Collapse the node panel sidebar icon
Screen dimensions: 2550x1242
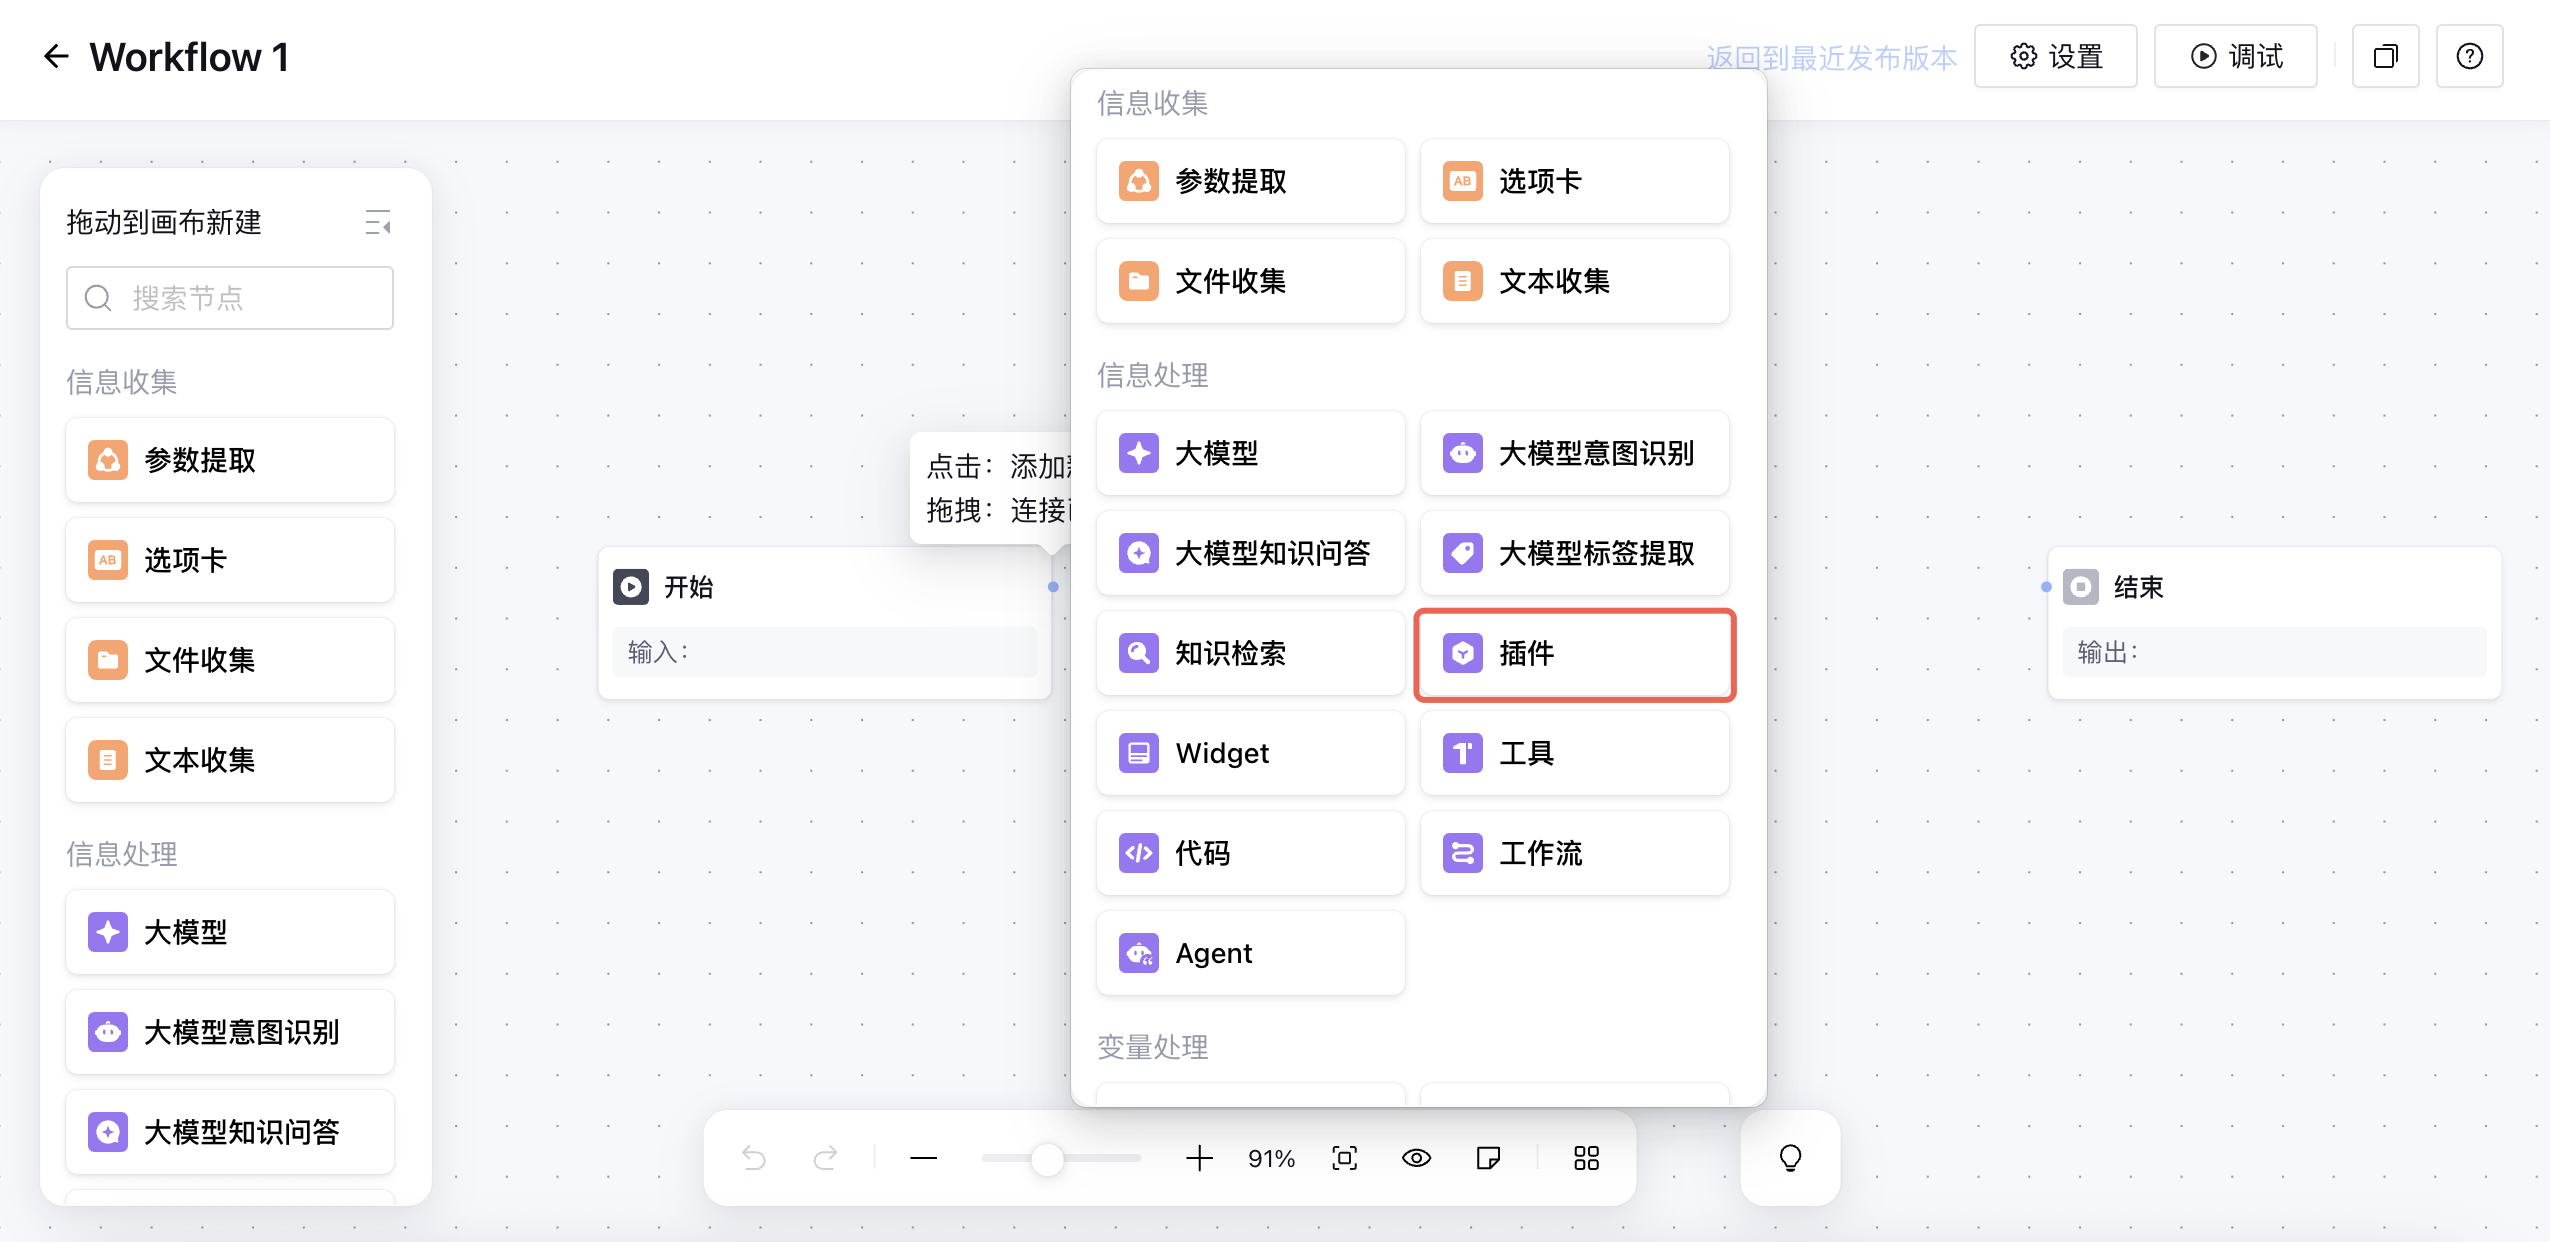pos(378,222)
